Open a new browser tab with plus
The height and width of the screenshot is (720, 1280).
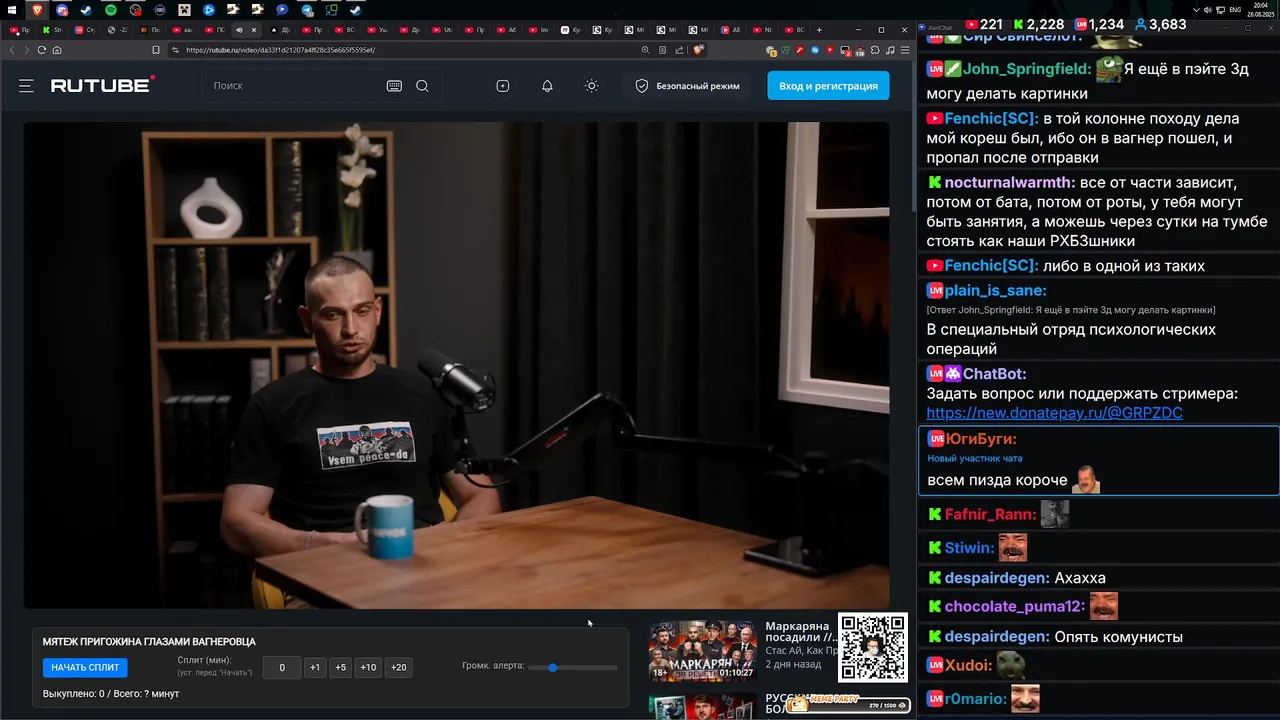pos(819,30)
